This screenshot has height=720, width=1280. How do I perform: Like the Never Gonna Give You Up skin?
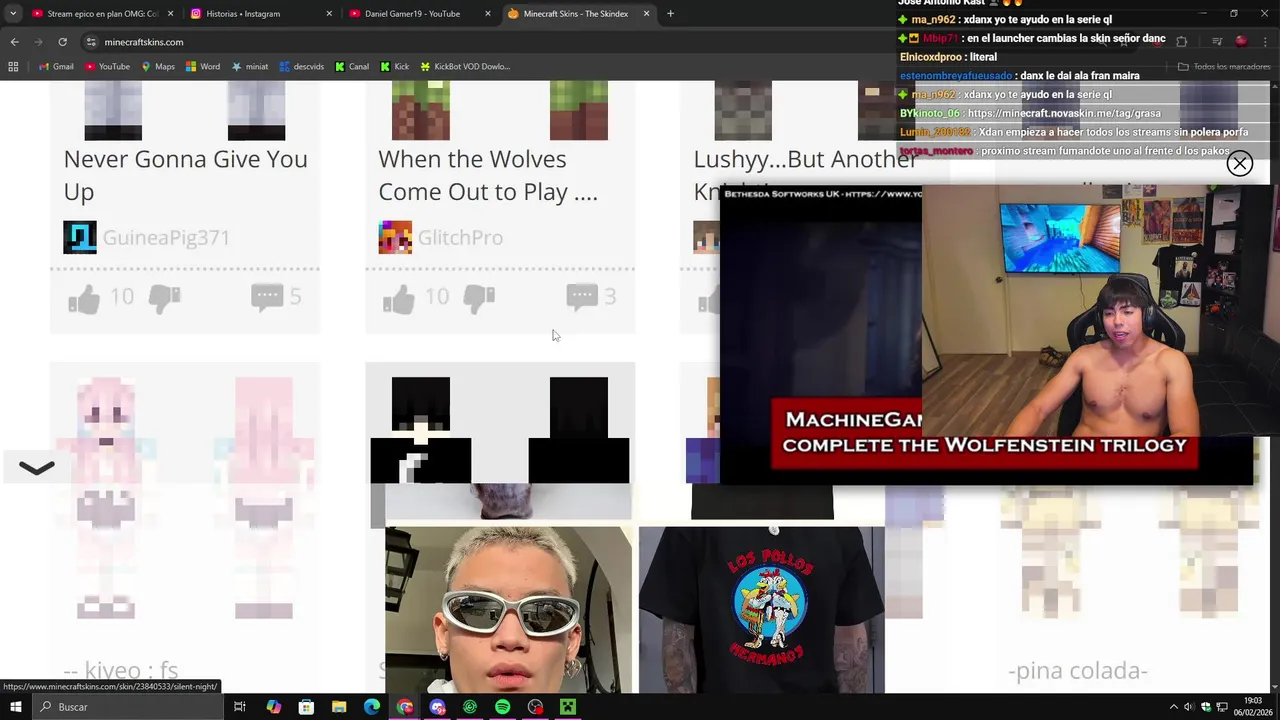click(x=84, y=297)
